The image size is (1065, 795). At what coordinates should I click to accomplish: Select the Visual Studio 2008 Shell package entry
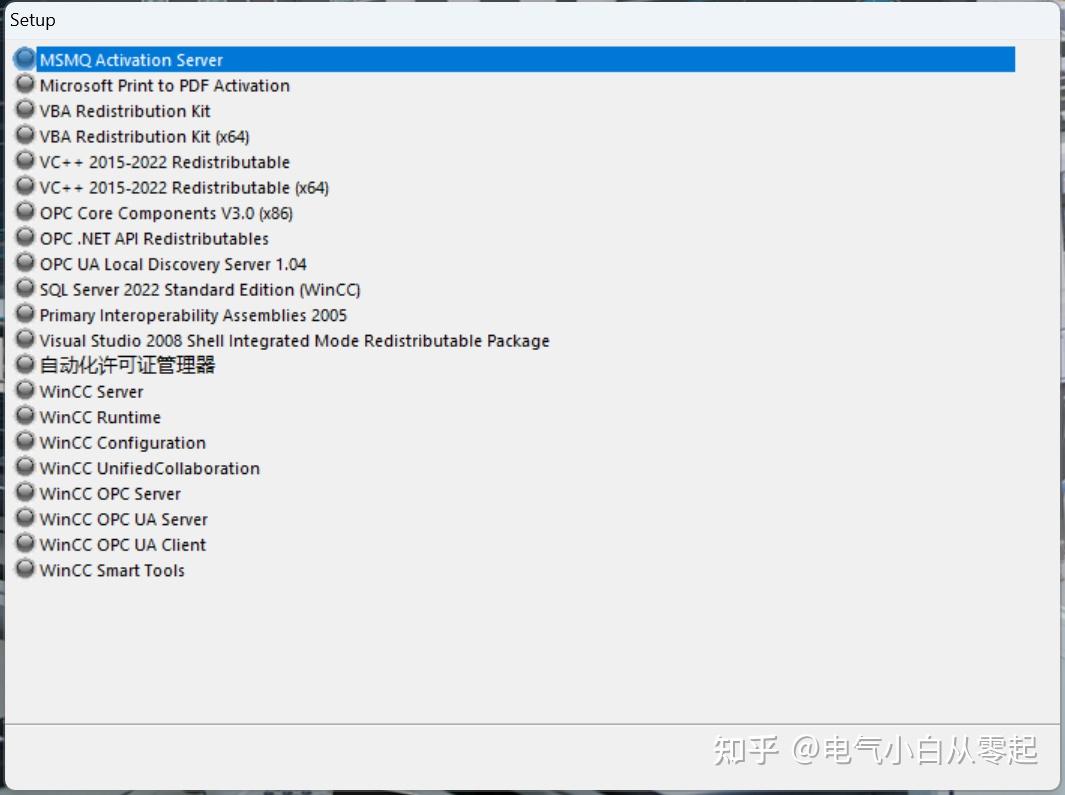294,339
